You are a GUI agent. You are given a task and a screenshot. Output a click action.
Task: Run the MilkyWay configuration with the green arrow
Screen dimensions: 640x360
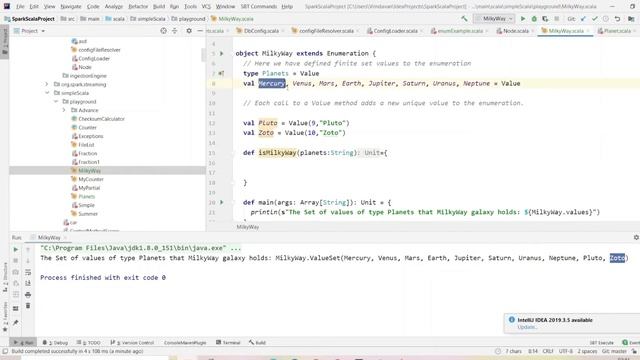point(523,19)
